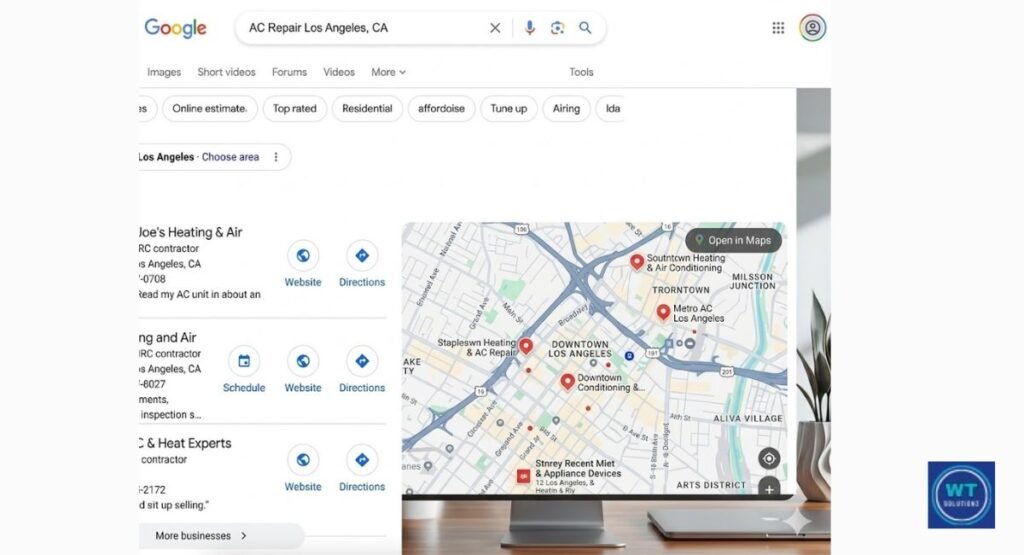The width and height of the screenshot is (1024, 555).
Task: Select the Tune up filter chip
Action: point(509,108)
